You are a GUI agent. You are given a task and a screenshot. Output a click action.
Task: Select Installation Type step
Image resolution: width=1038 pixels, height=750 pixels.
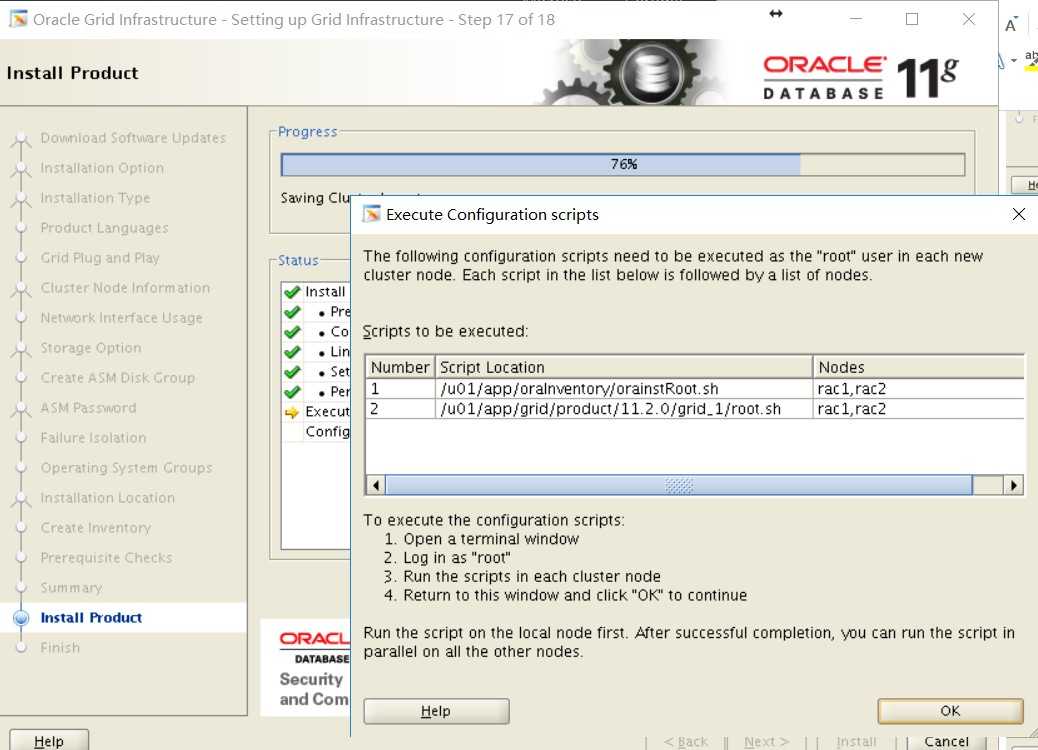click(95, 198)
